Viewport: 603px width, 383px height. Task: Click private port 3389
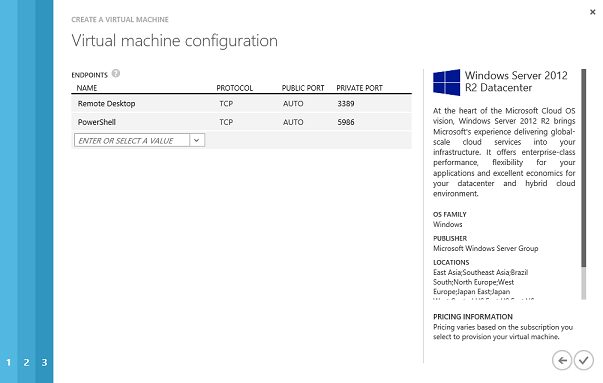pyautogui.click(x=346, y=103)
